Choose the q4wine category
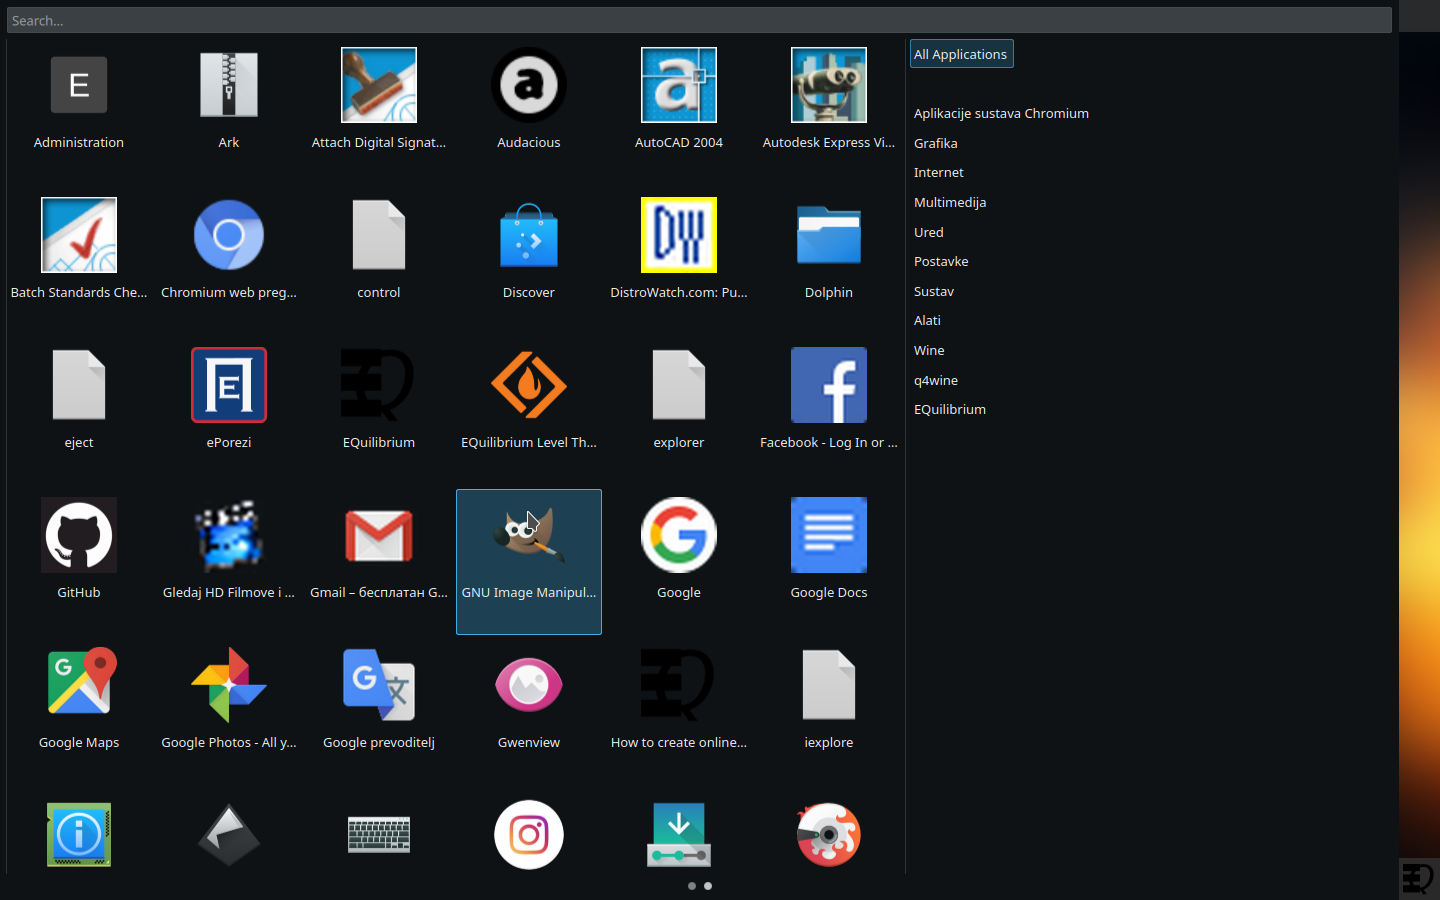This screenshot has height=900, width=1440. coord(936,380)
